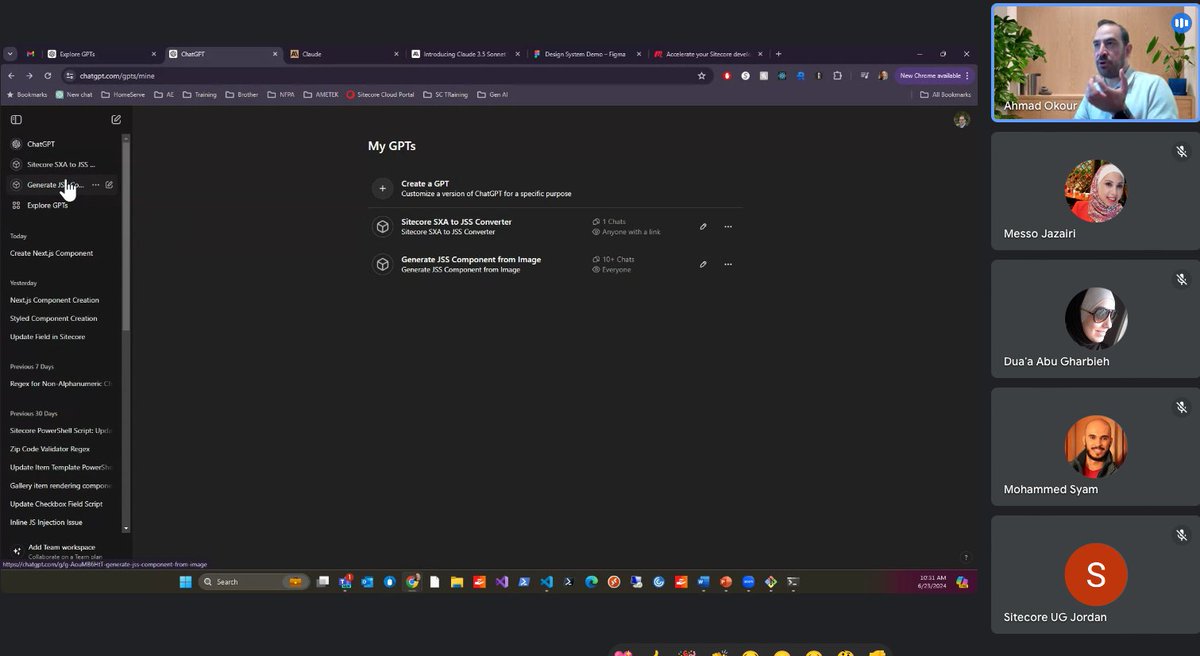Start new chat beside the Generate JSS sidebar item
The image size is (1200, 656).
109,185
